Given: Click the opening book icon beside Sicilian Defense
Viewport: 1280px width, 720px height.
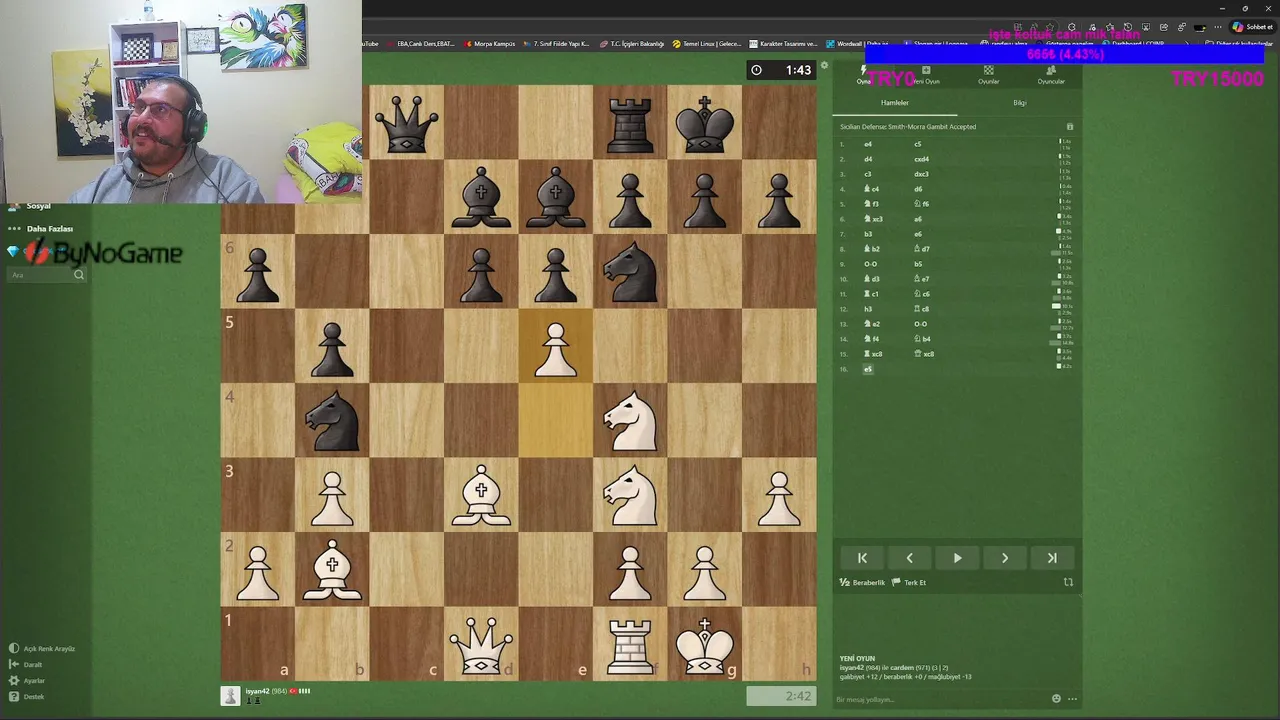Looking at the screenshot, I should tap(1069, 127).
